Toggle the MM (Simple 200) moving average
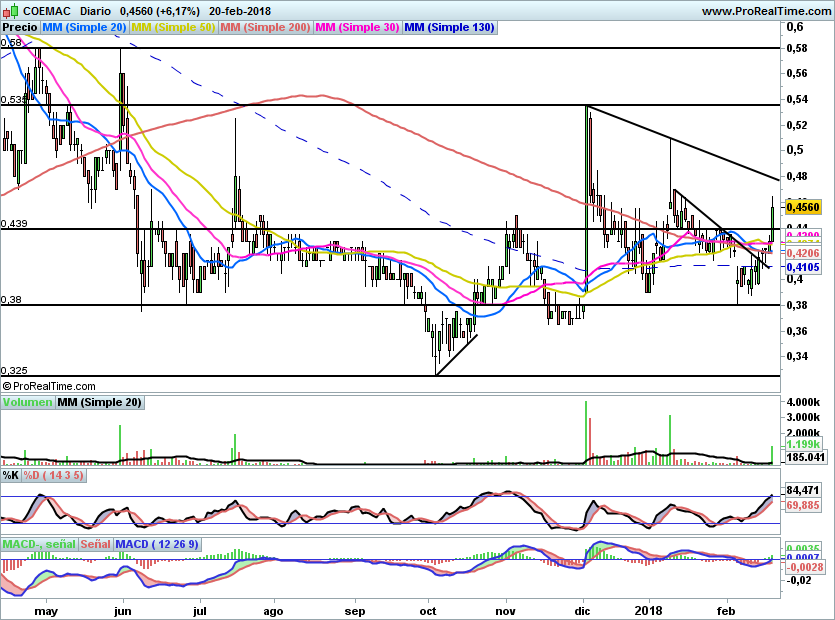Image resolution: width=835 pixels, height=620 pixels. [265, 28]
